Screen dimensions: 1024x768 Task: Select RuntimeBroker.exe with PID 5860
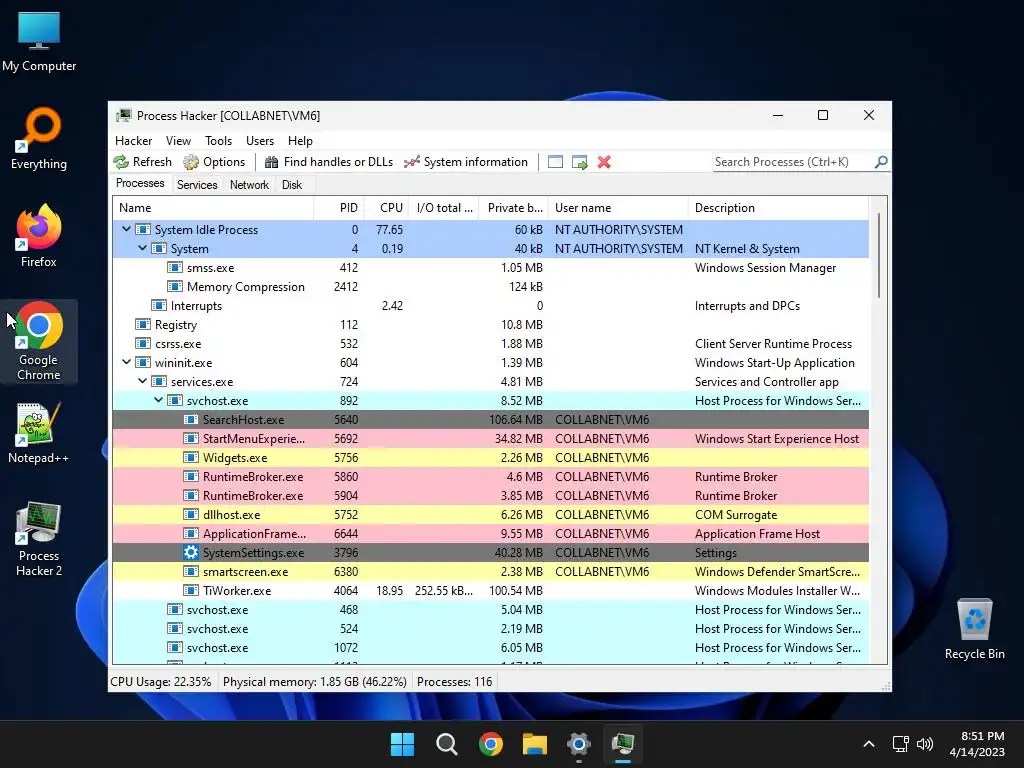(x=490, y=476)
